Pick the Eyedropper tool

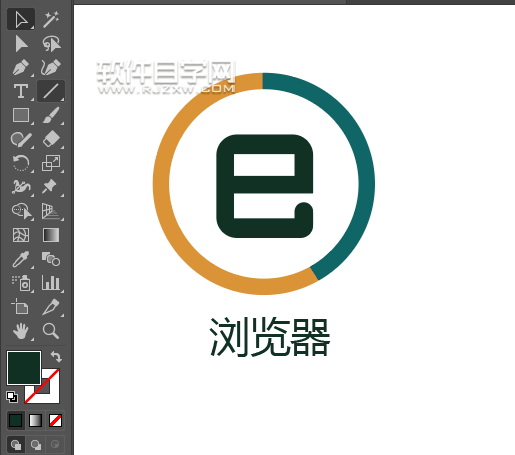[x=21, y=259]
